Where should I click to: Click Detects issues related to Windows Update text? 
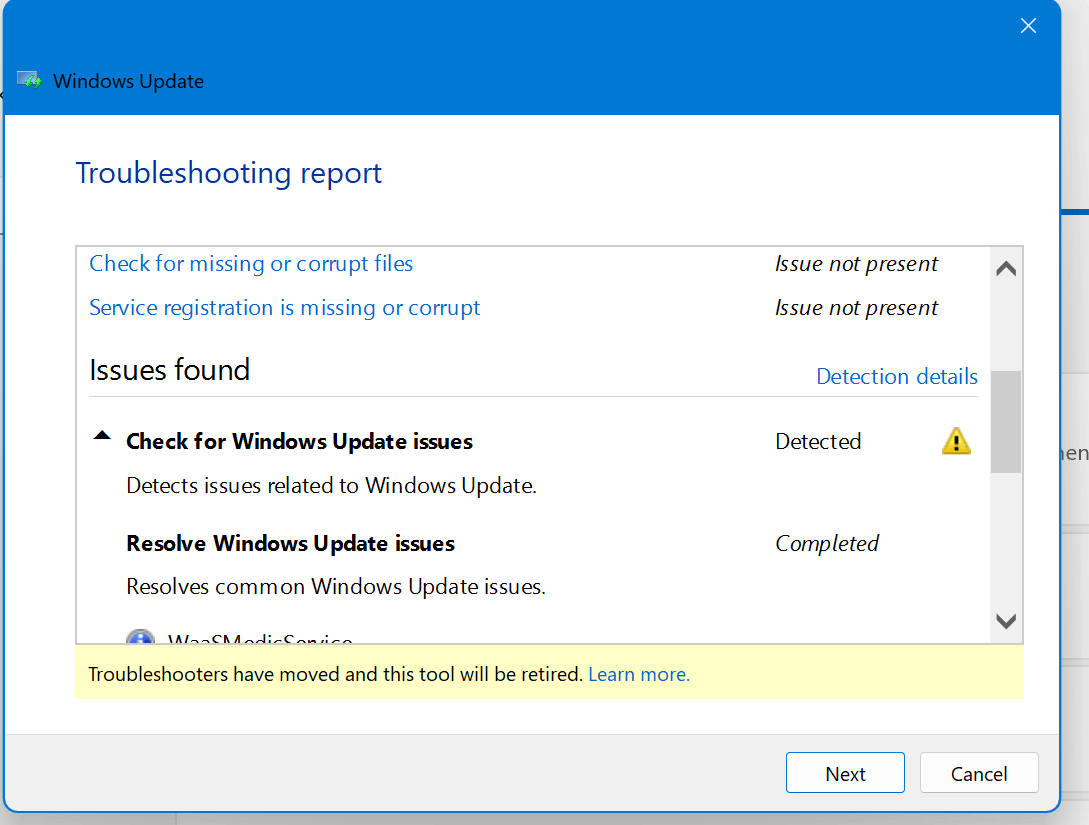331,485
